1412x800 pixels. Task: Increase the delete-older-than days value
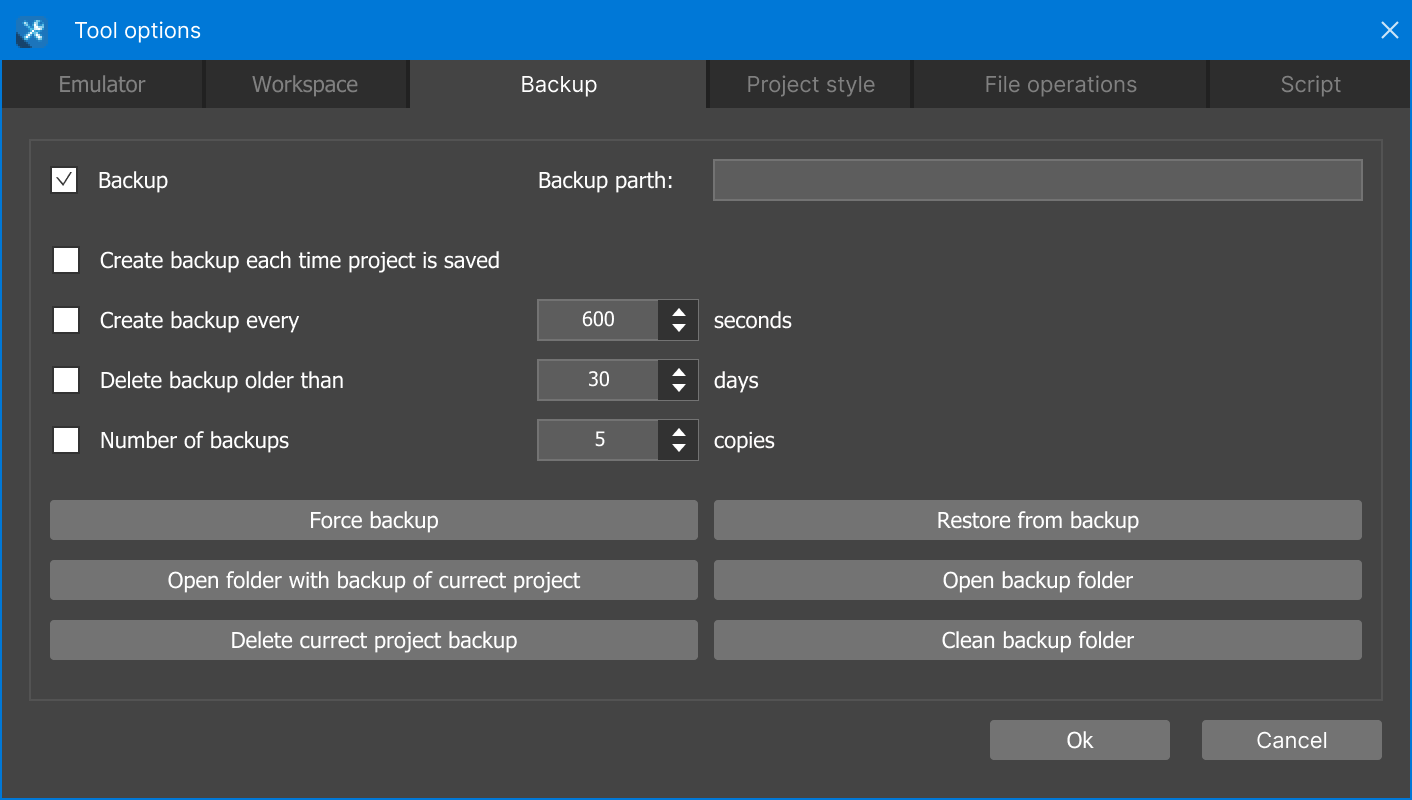coord(679,371)
